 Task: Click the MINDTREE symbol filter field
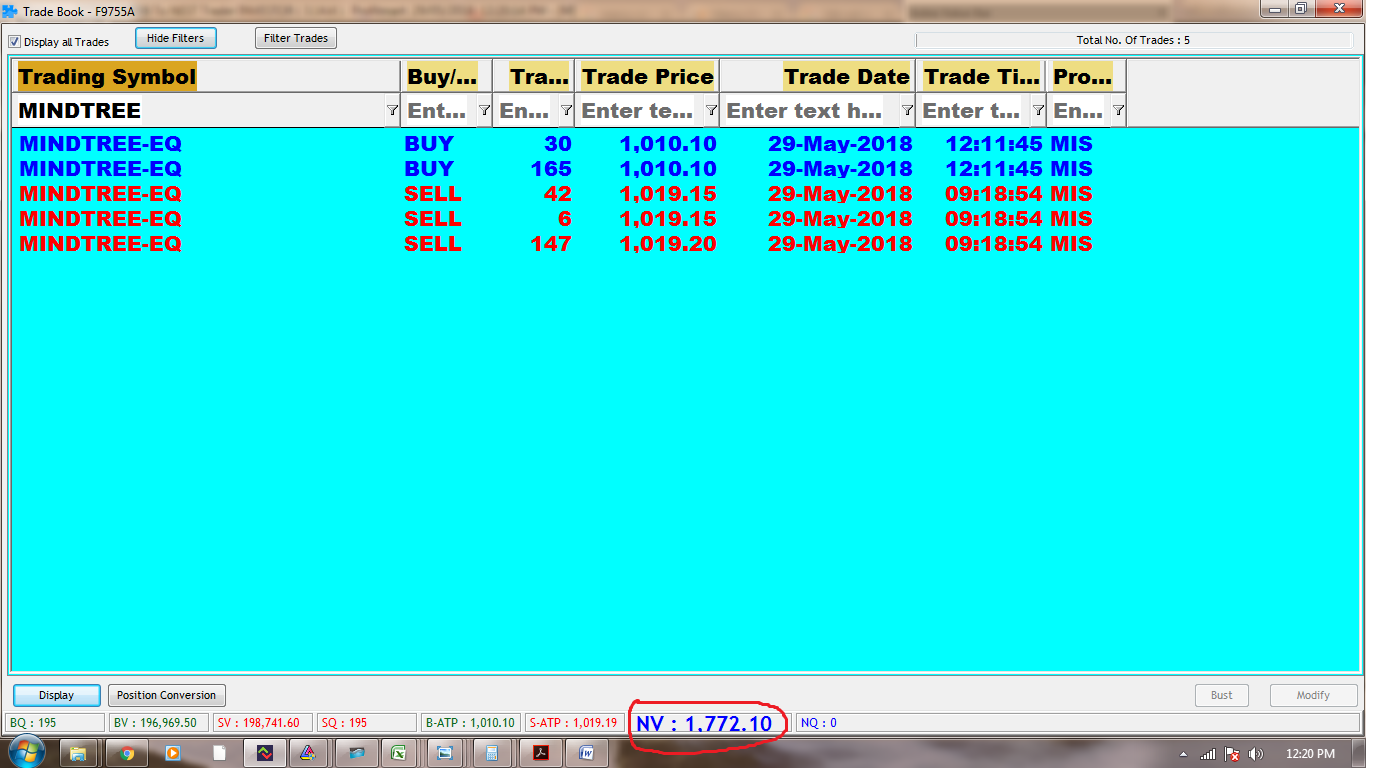click(x=200, y=110)
